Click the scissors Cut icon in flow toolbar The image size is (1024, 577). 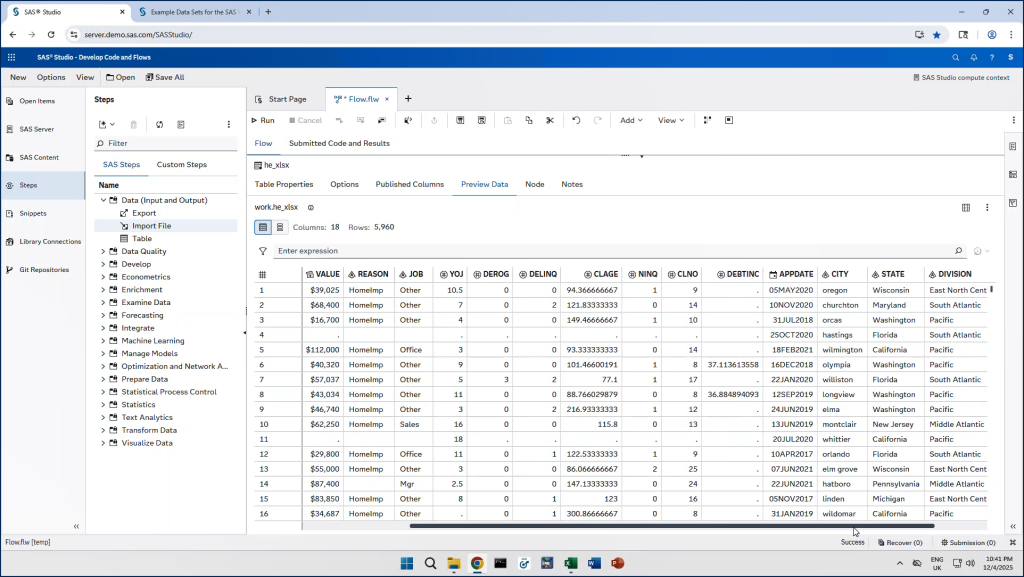tap(550, 120)
